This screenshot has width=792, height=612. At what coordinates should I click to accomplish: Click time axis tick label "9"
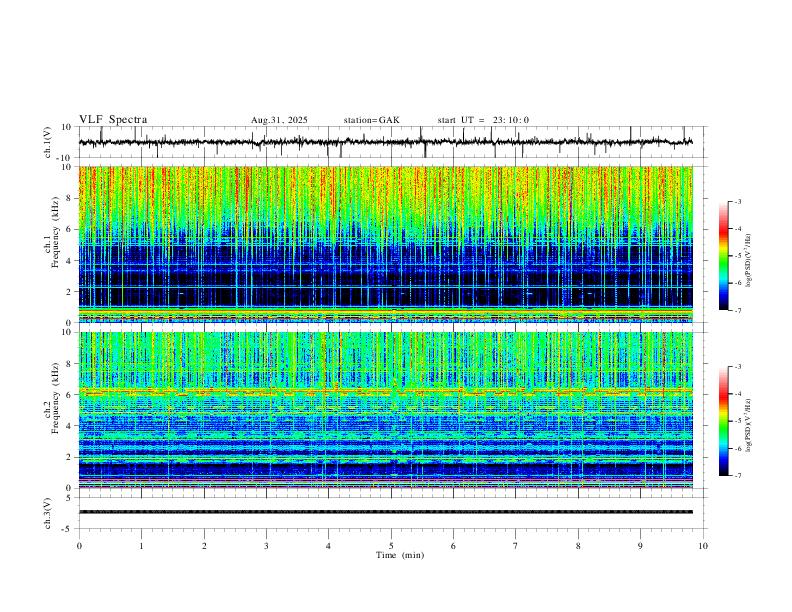(x=640, y=546)
